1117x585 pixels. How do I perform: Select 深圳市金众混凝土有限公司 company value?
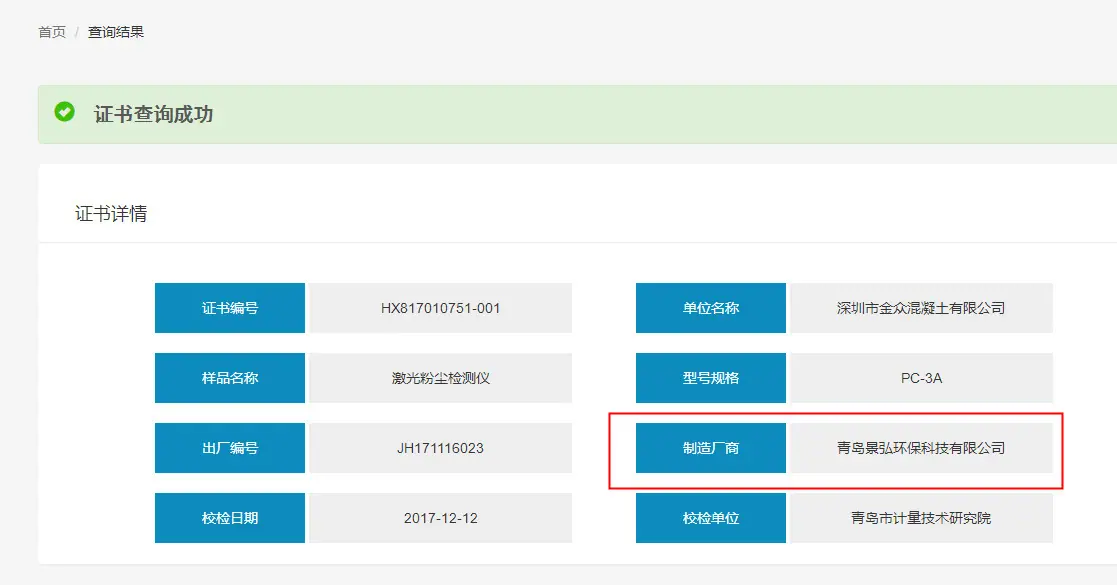click(921, 308)
